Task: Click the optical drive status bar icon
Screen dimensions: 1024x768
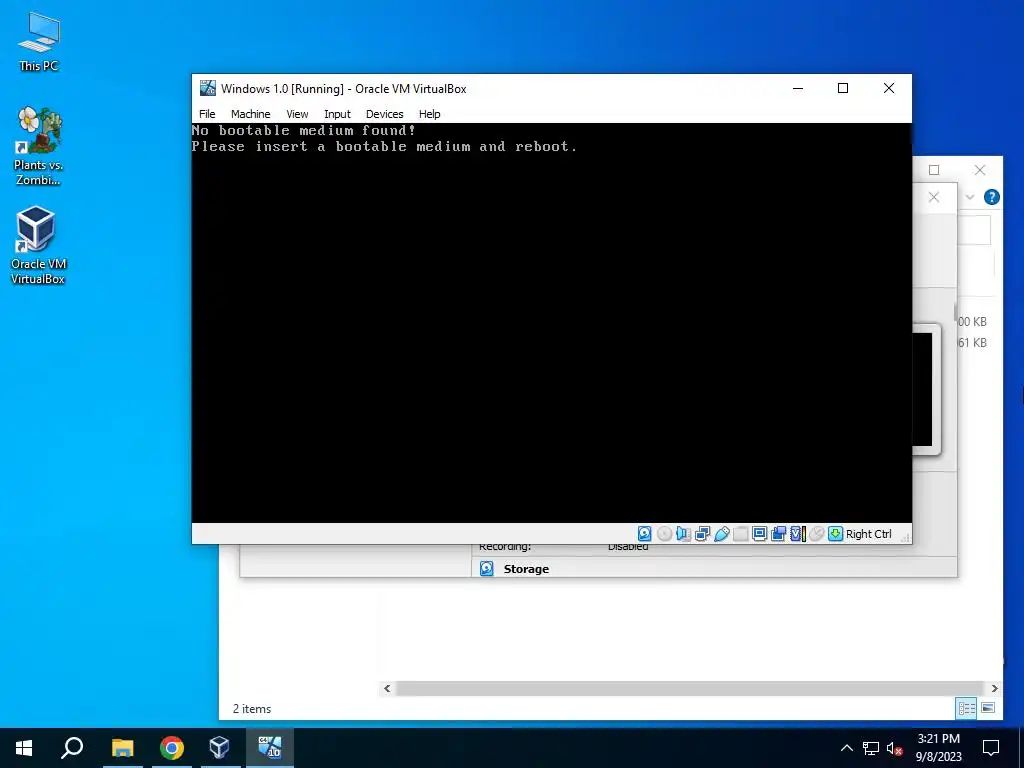Action: pos(664,534)
